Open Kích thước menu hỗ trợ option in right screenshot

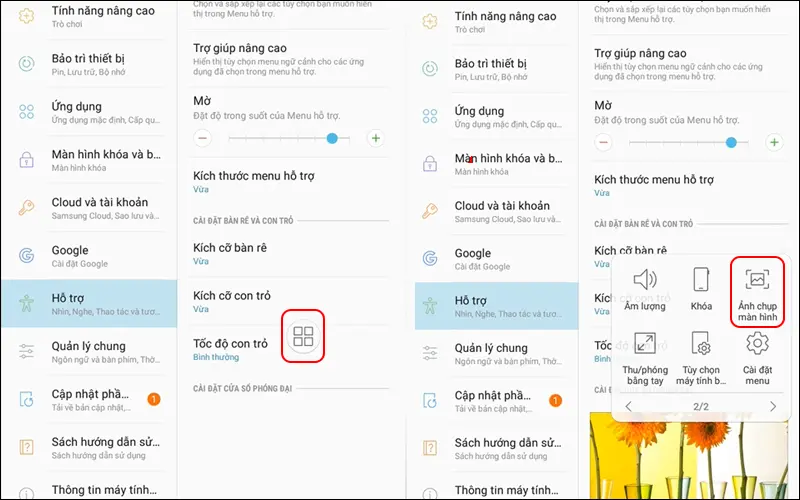[689, 185]
